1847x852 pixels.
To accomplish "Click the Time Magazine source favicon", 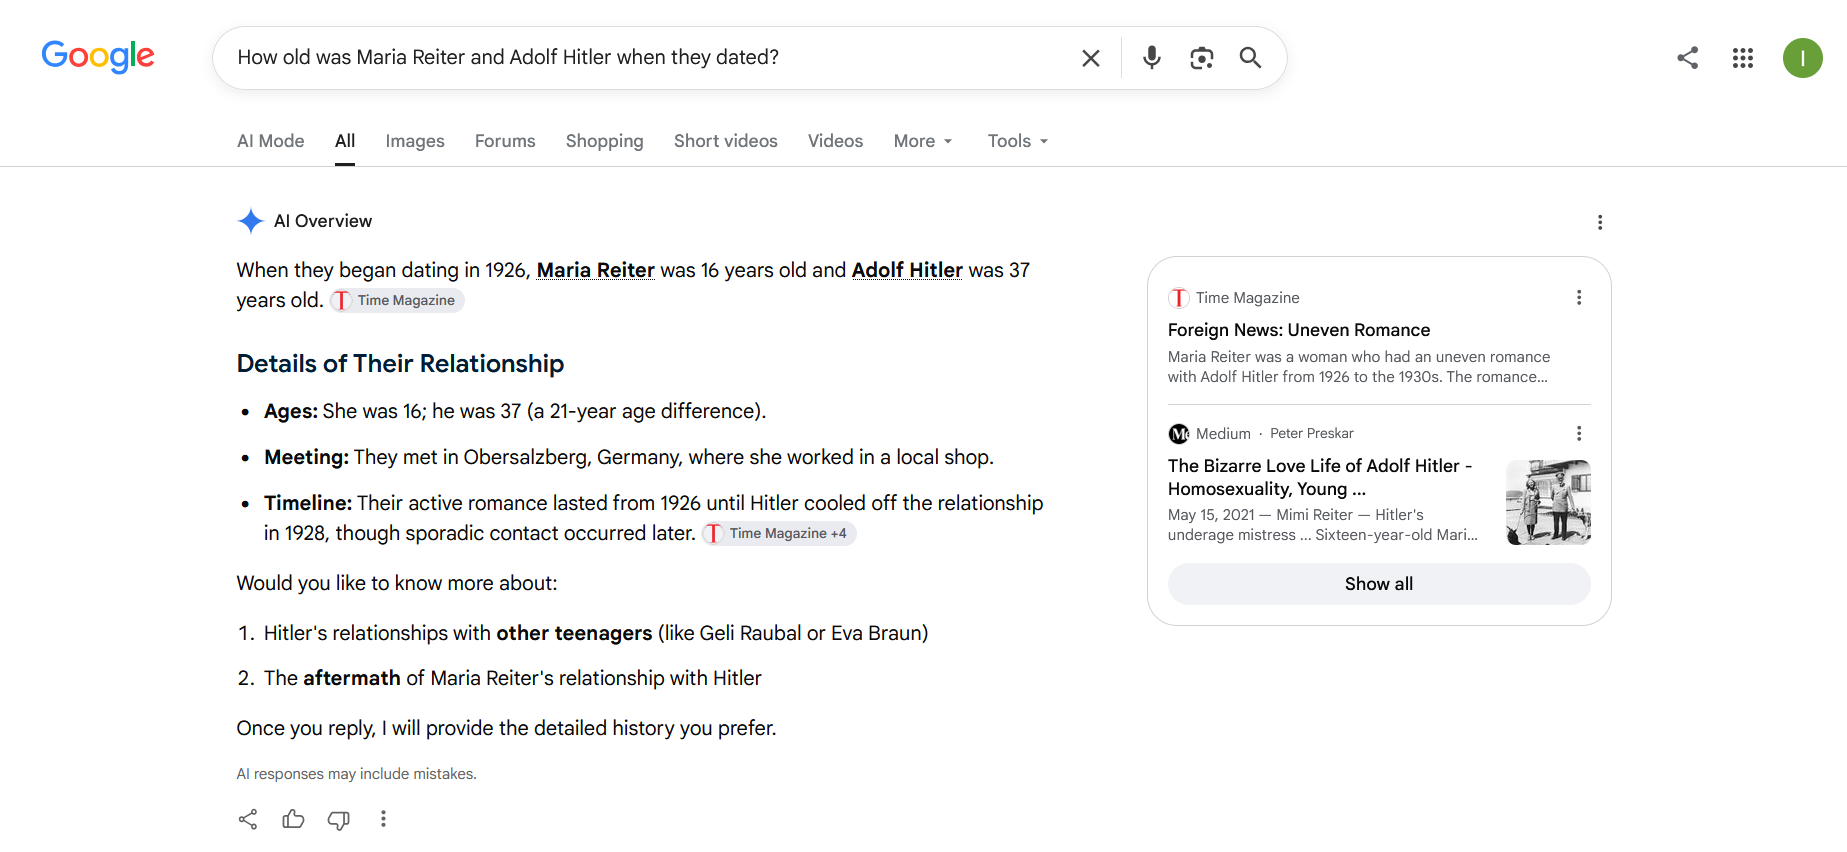I will tap(1179, 298).
